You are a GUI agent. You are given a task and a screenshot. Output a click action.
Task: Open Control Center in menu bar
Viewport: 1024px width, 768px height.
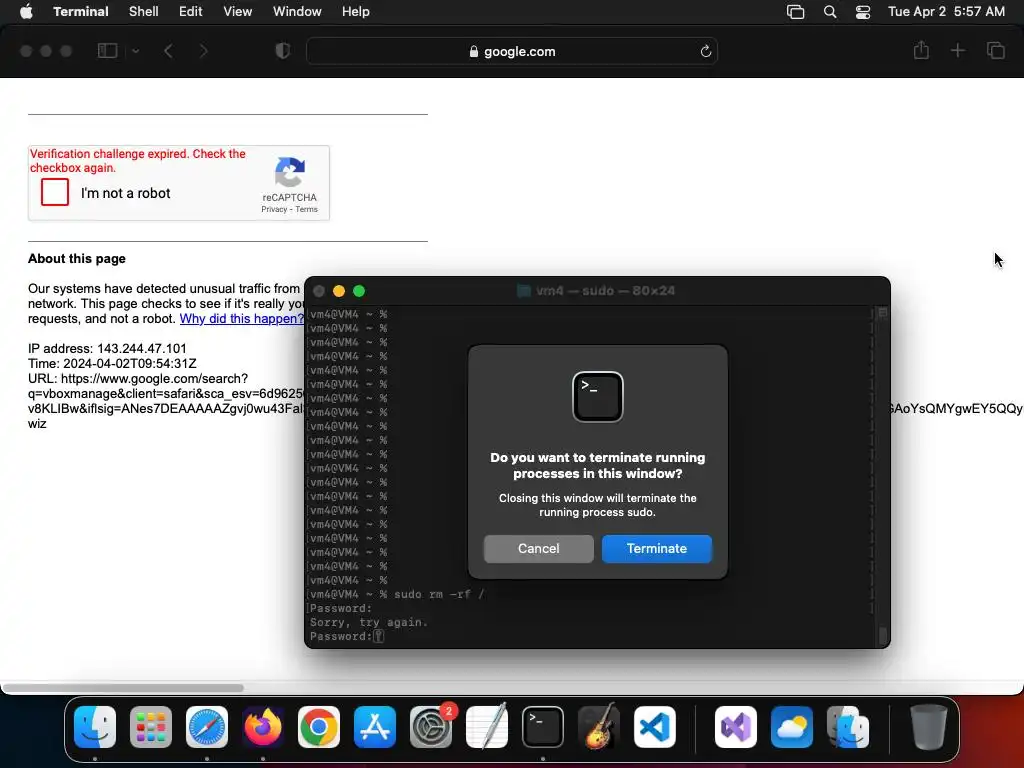click(x=863, y=12)
